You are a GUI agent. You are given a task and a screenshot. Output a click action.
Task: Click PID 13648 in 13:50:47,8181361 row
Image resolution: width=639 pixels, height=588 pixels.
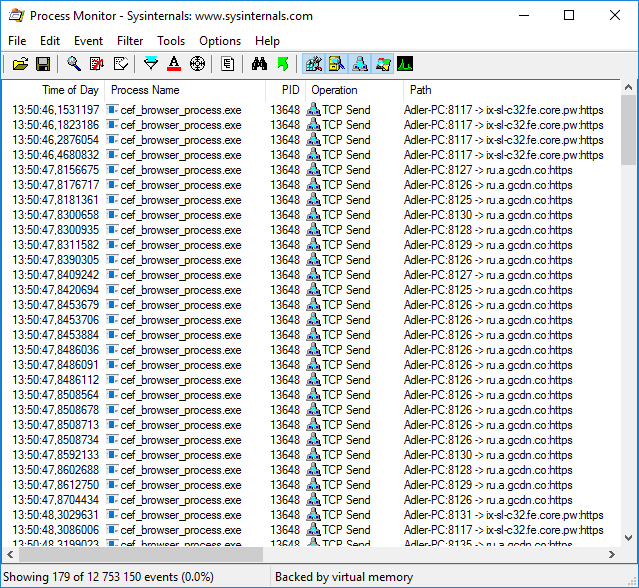pyautogui.click(x=285, y=200)
